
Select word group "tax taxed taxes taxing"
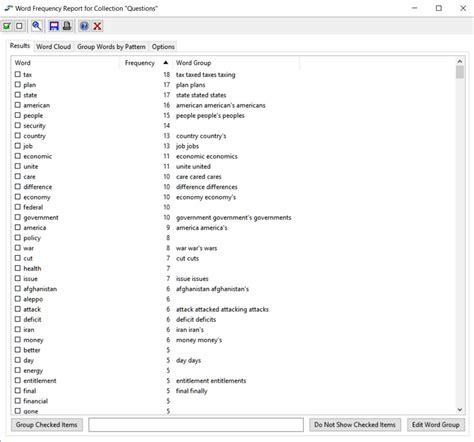(205, 75)
